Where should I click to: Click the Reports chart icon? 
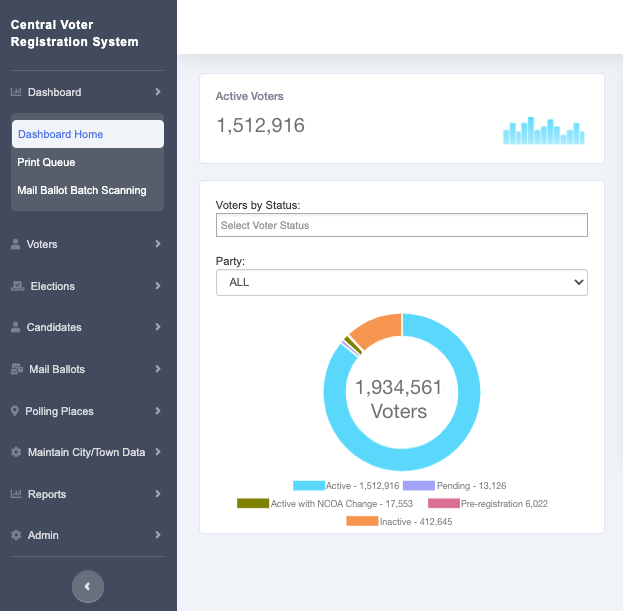pyautogui.click(x=16, y=494)
